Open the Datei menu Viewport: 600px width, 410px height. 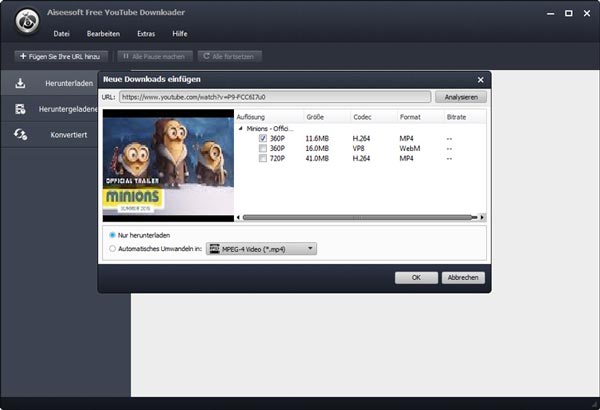pyautogui.click(x=62, y=34)
